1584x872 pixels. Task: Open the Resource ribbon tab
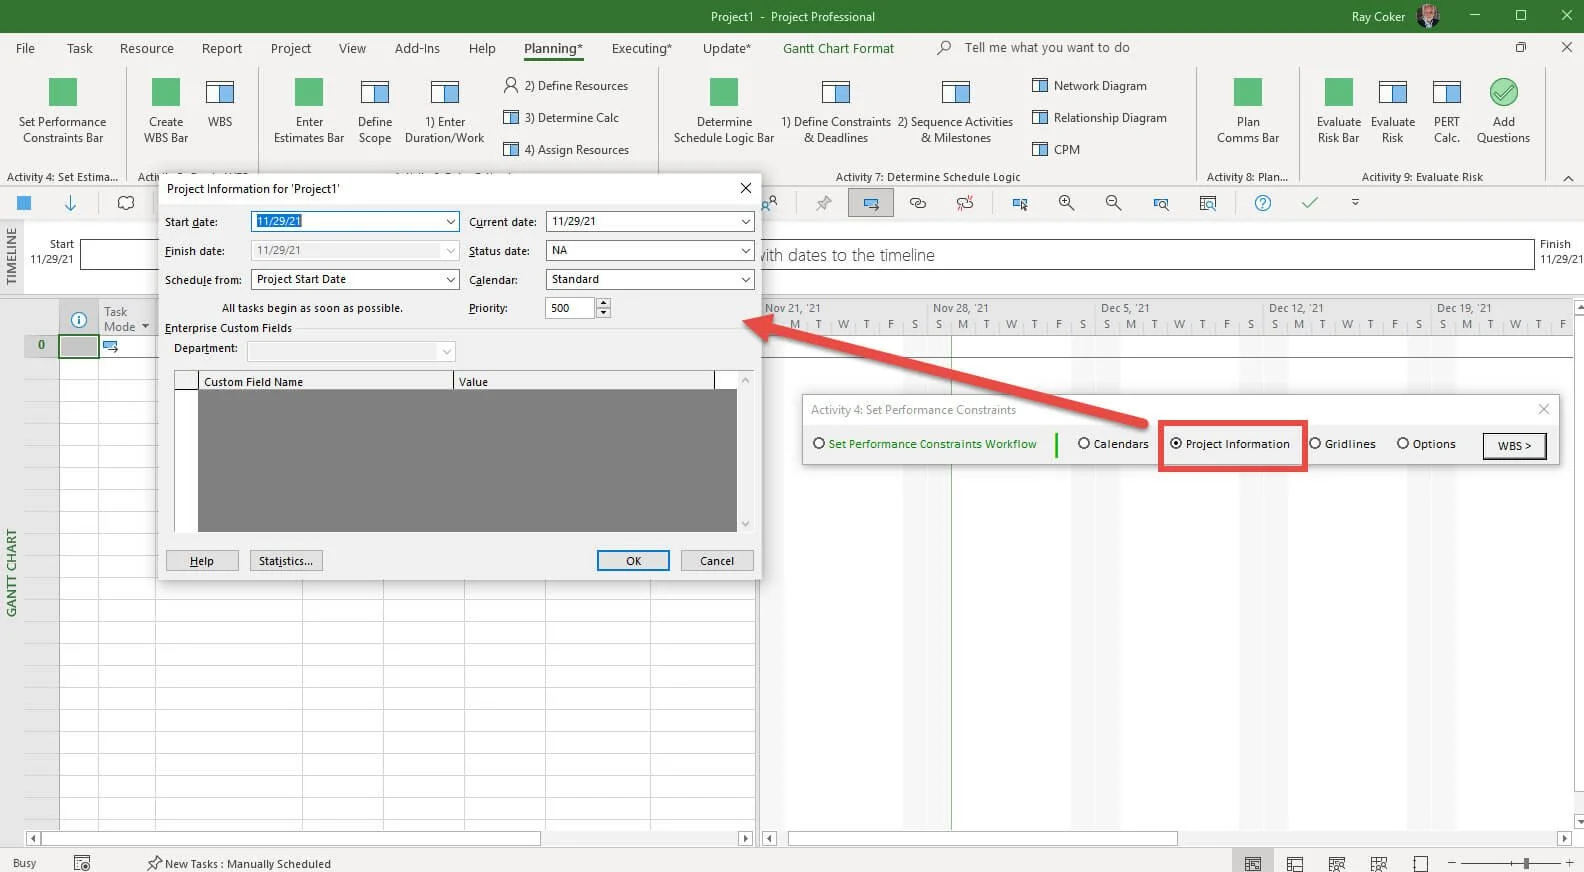146,48
